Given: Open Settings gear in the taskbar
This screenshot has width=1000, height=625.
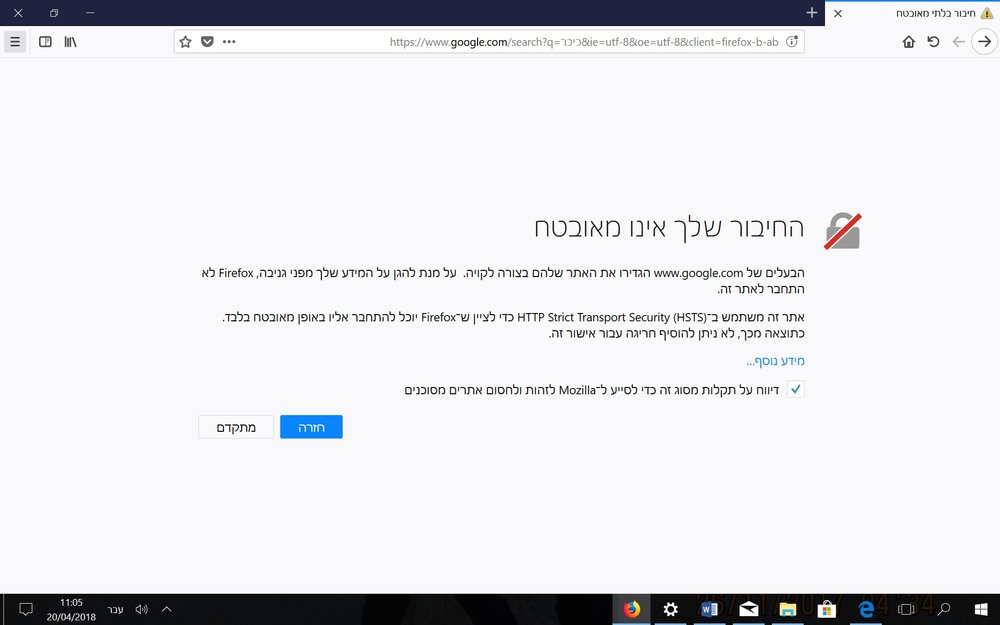Looking at the screenshot, I should point(670,610).
